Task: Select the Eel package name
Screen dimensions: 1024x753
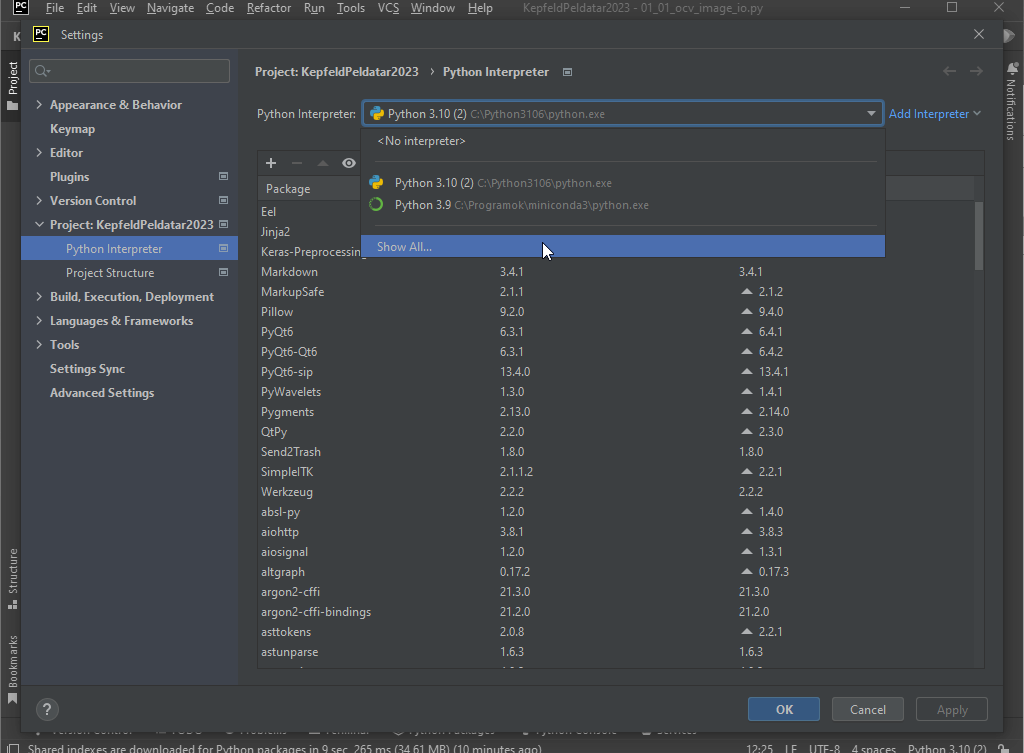Action: pyautogui.click(x=268, y=212)
